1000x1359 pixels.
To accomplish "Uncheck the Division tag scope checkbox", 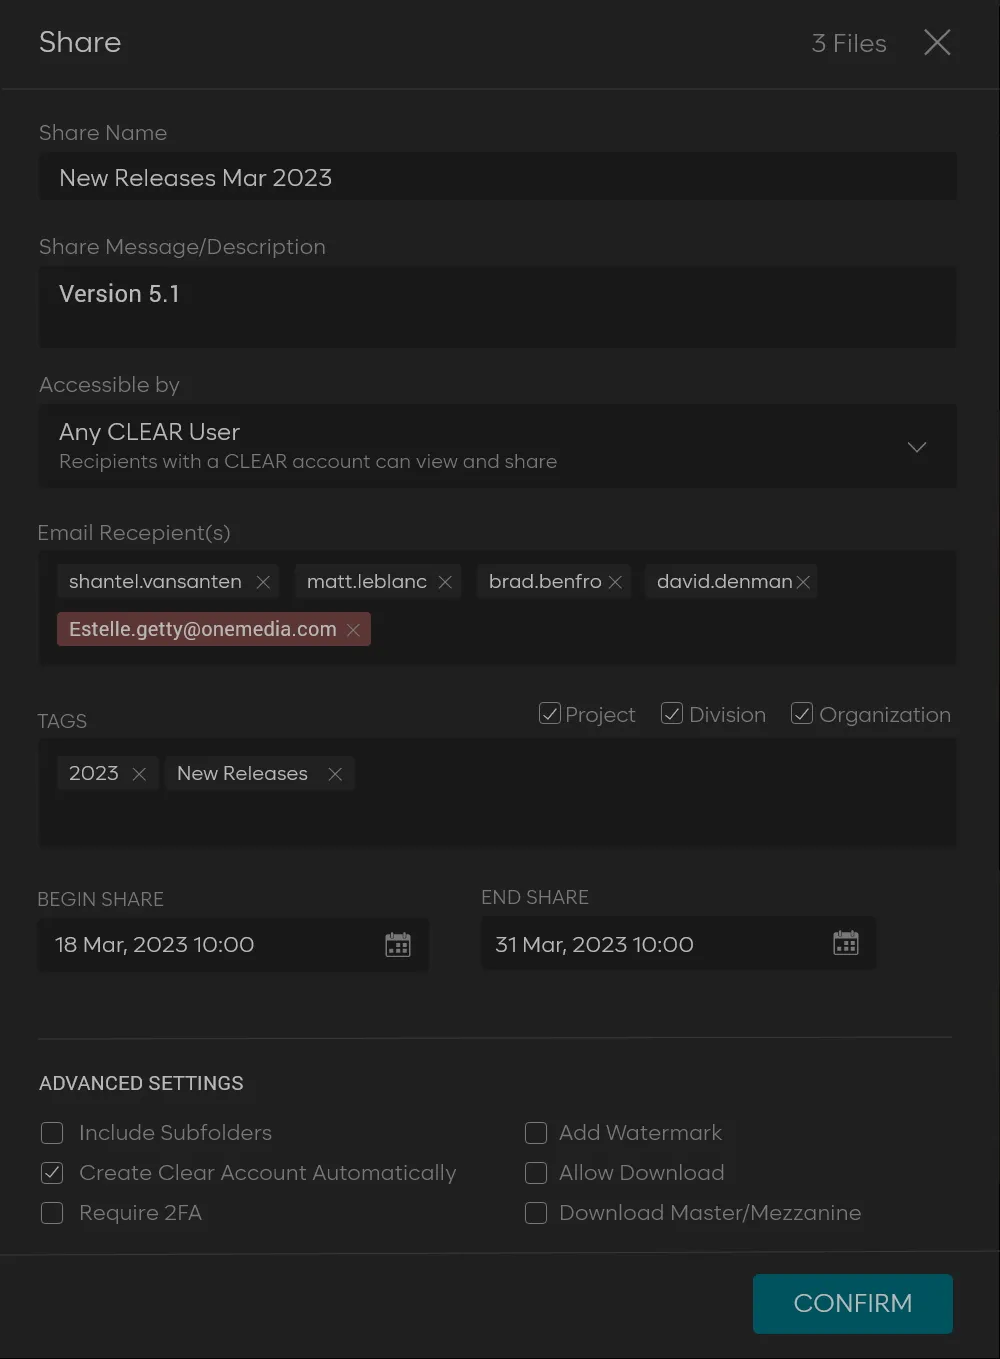I will (x=672, y=713).
